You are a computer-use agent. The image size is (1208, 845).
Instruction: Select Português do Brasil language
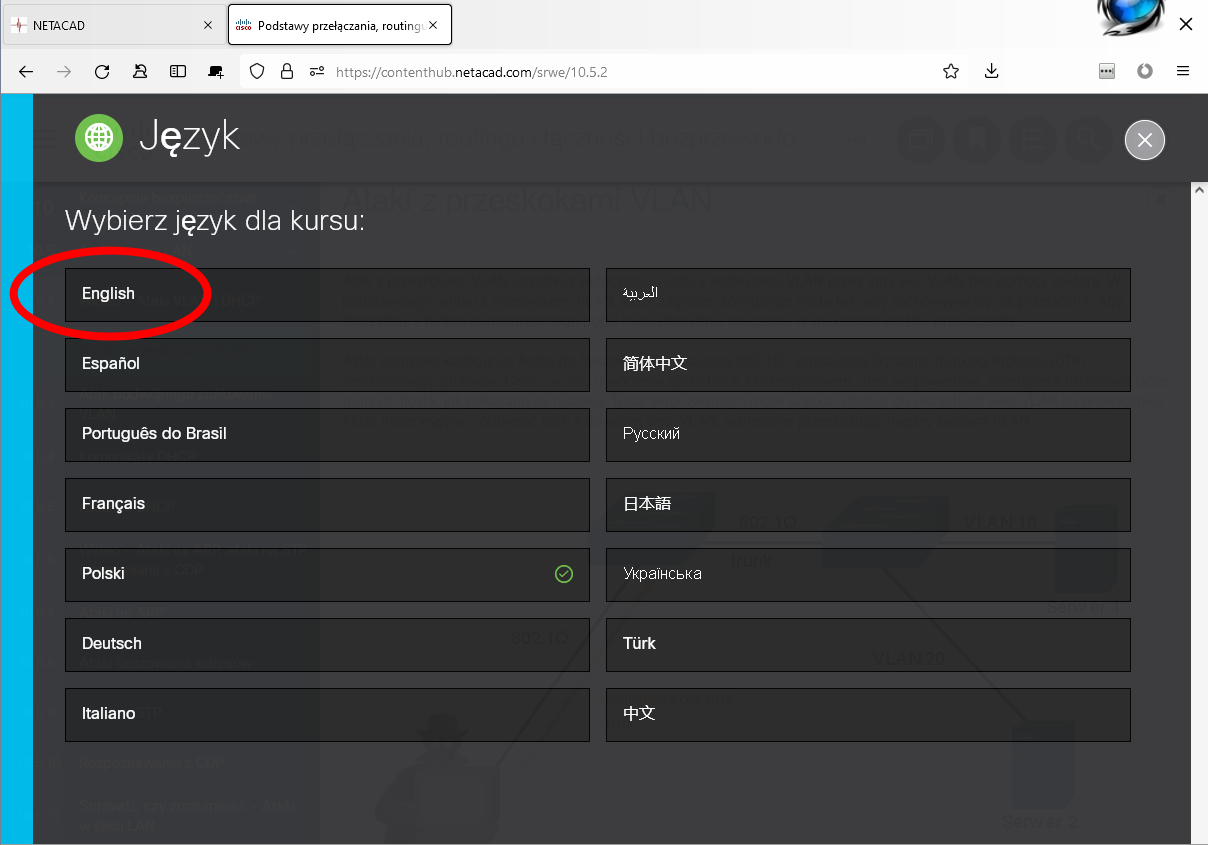(x=327, y=434)
